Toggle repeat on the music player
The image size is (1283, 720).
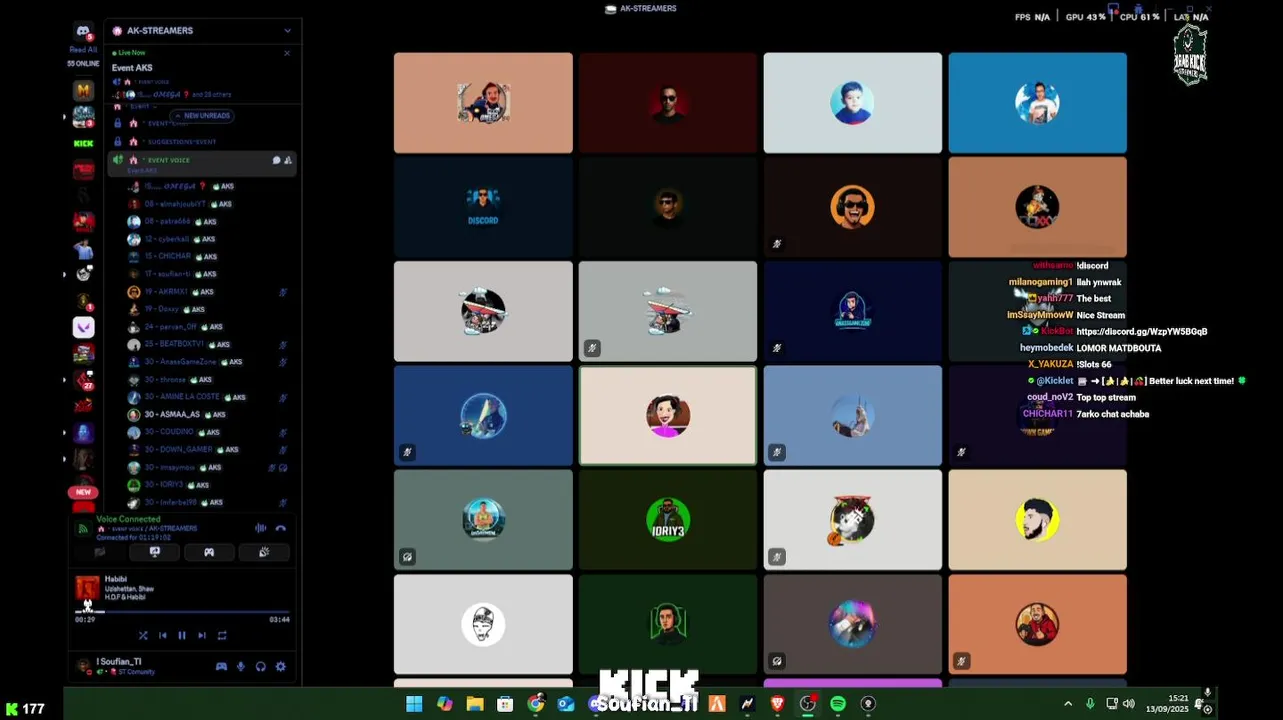coord(222,635)
